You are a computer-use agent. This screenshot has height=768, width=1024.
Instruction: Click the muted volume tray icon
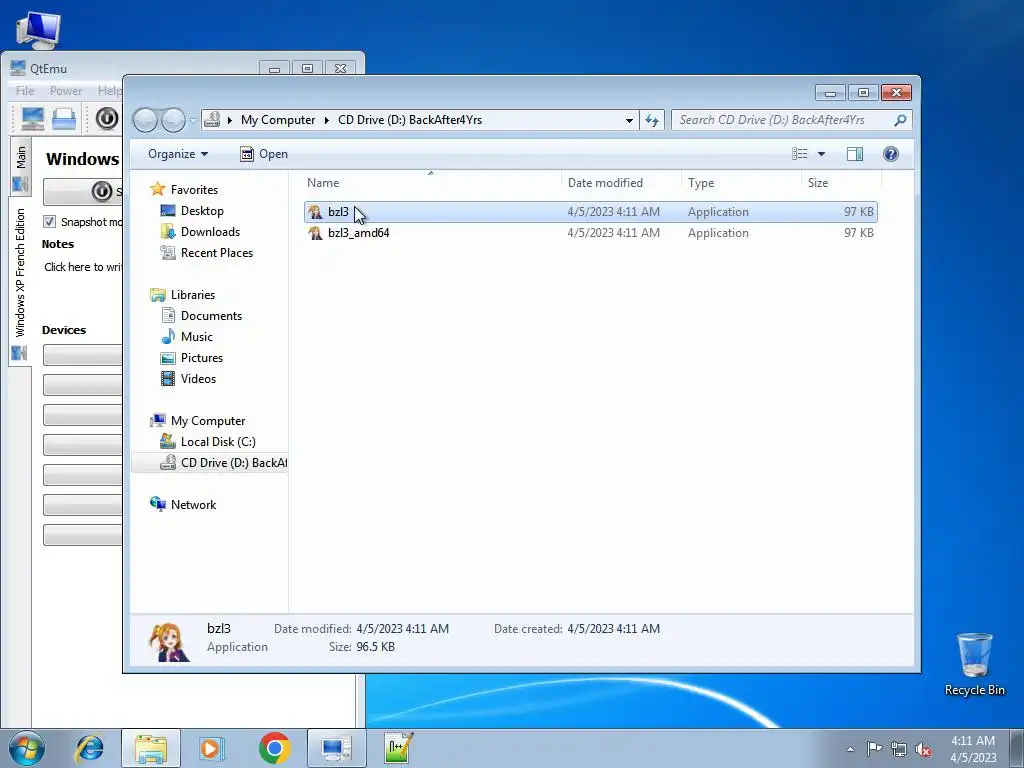point(923,749)
